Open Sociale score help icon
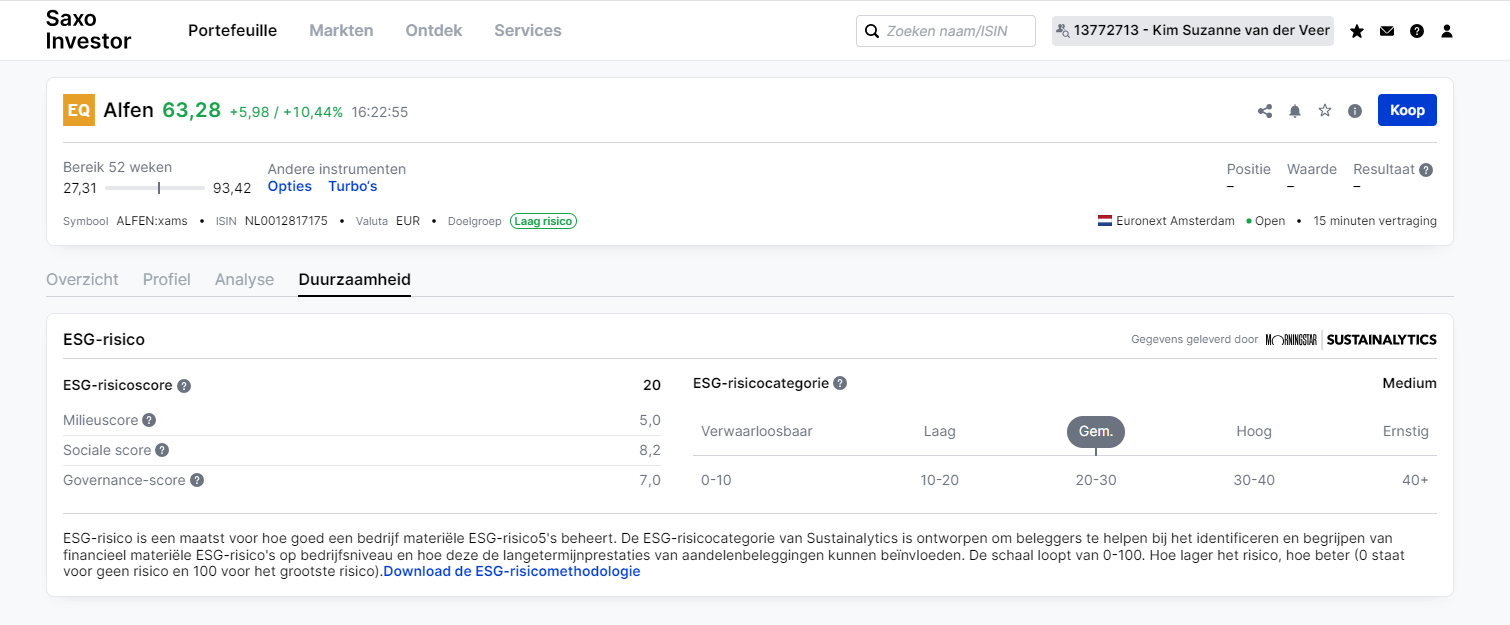Viewport: 1510px width, 625px height. click(x=162, y=450)
